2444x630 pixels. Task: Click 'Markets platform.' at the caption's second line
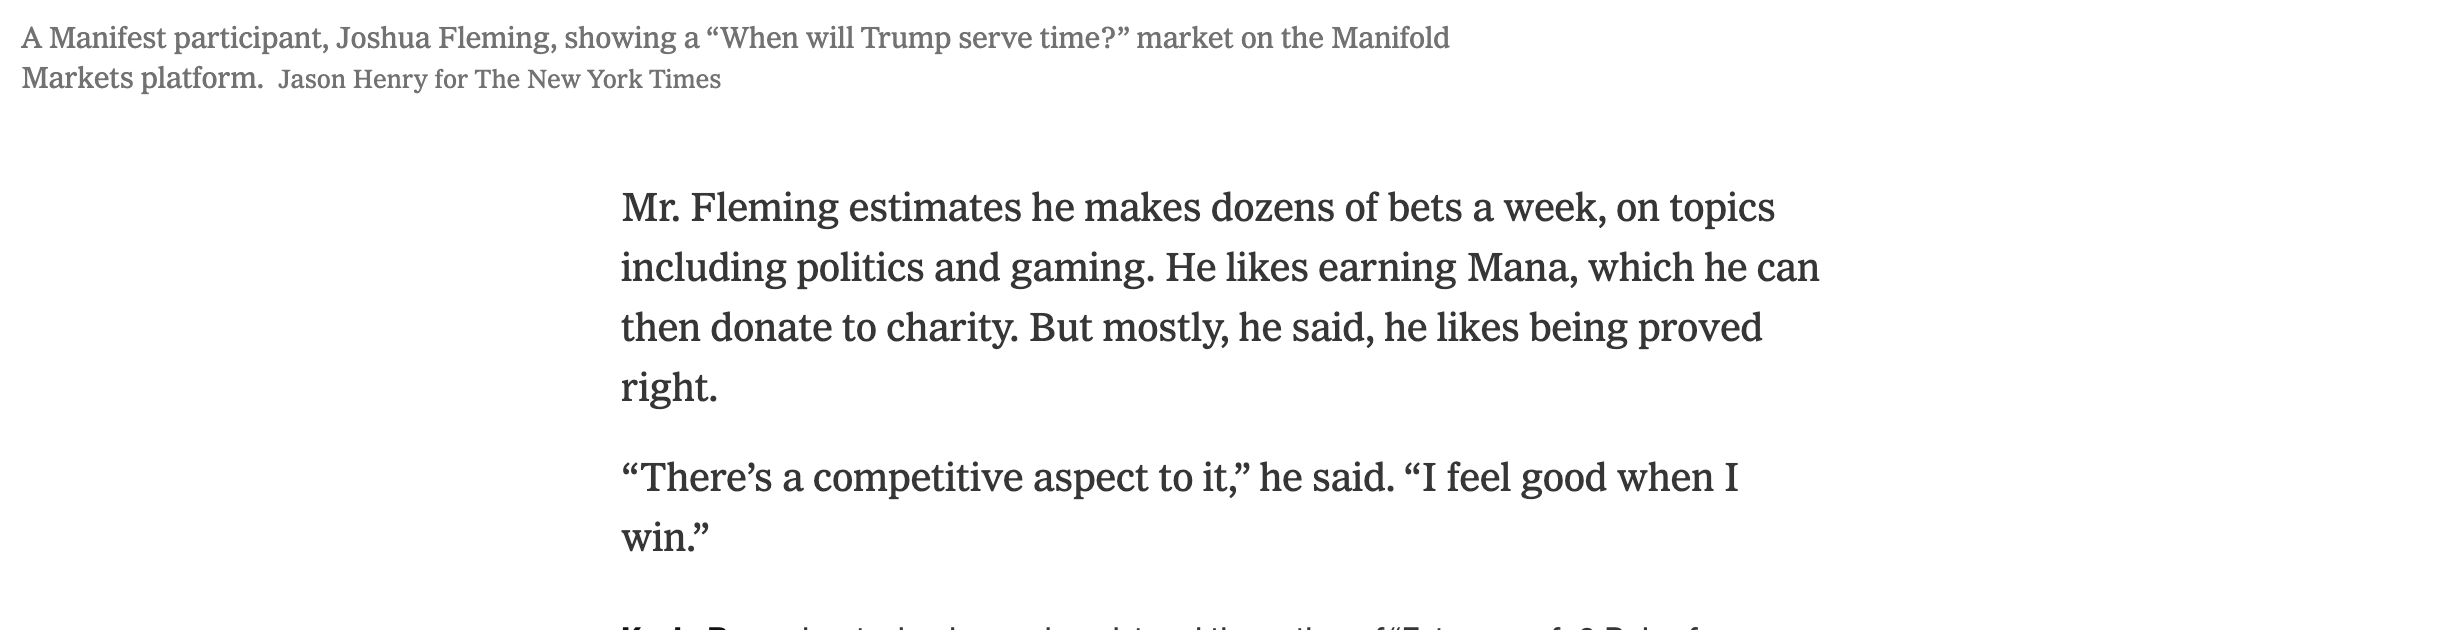coord(142,78)
